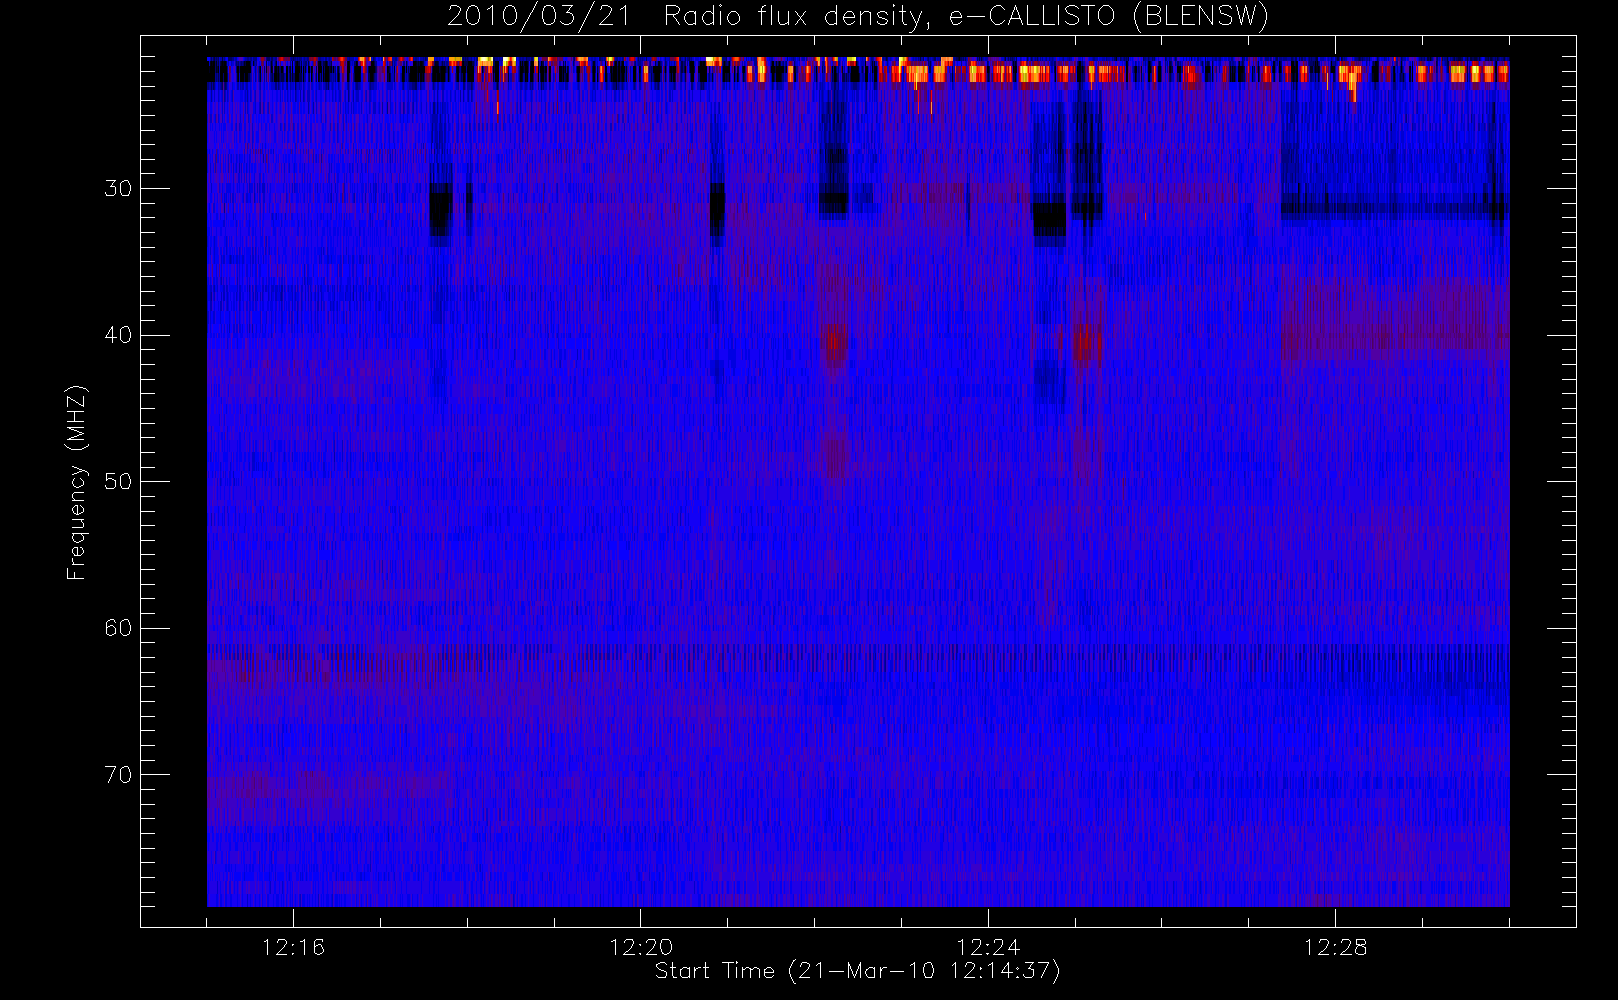This screenshot has width=1618, height=1000.
Task: Click the '12:20' time tick label
Action: coord(641,947)
